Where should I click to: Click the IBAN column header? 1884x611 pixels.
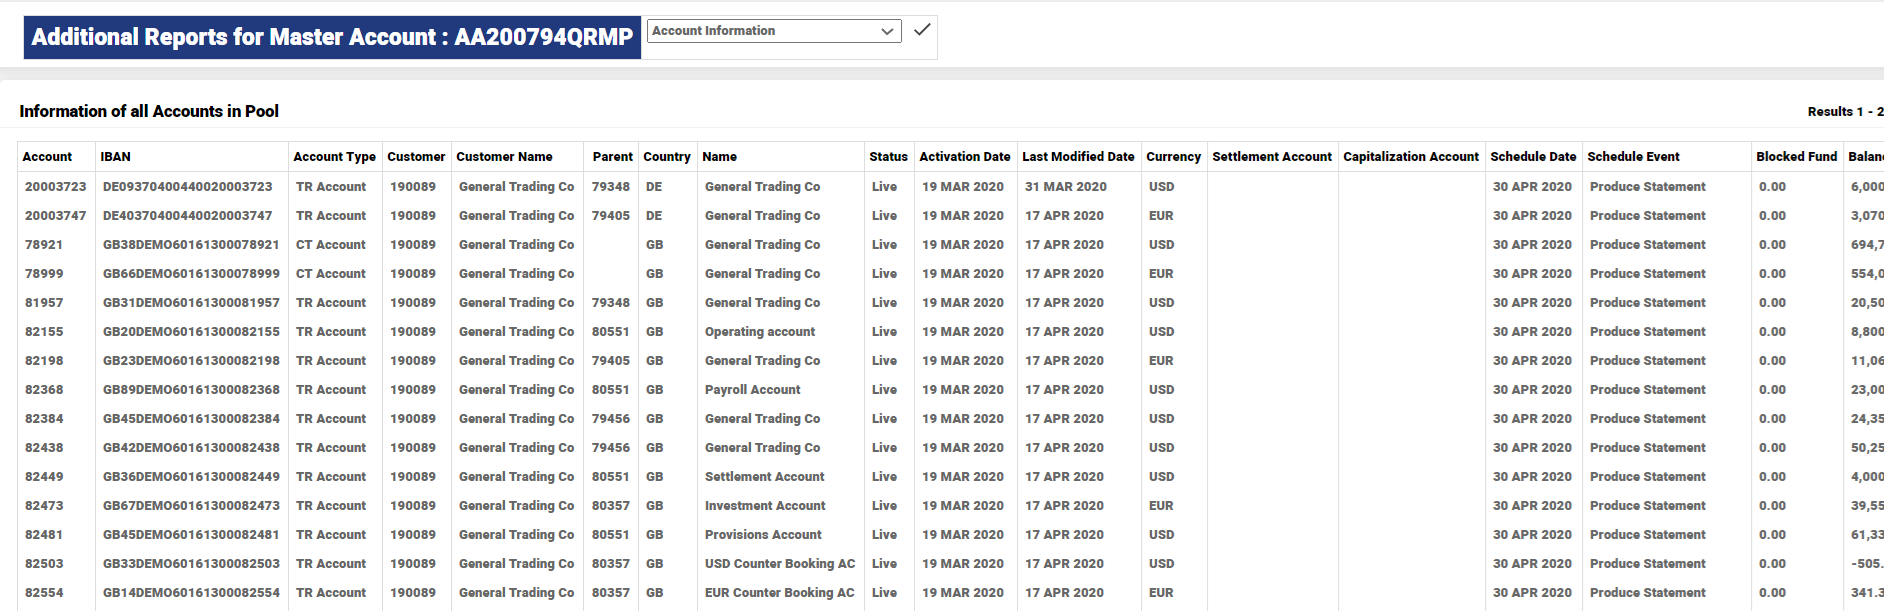(x=115, y=157)
